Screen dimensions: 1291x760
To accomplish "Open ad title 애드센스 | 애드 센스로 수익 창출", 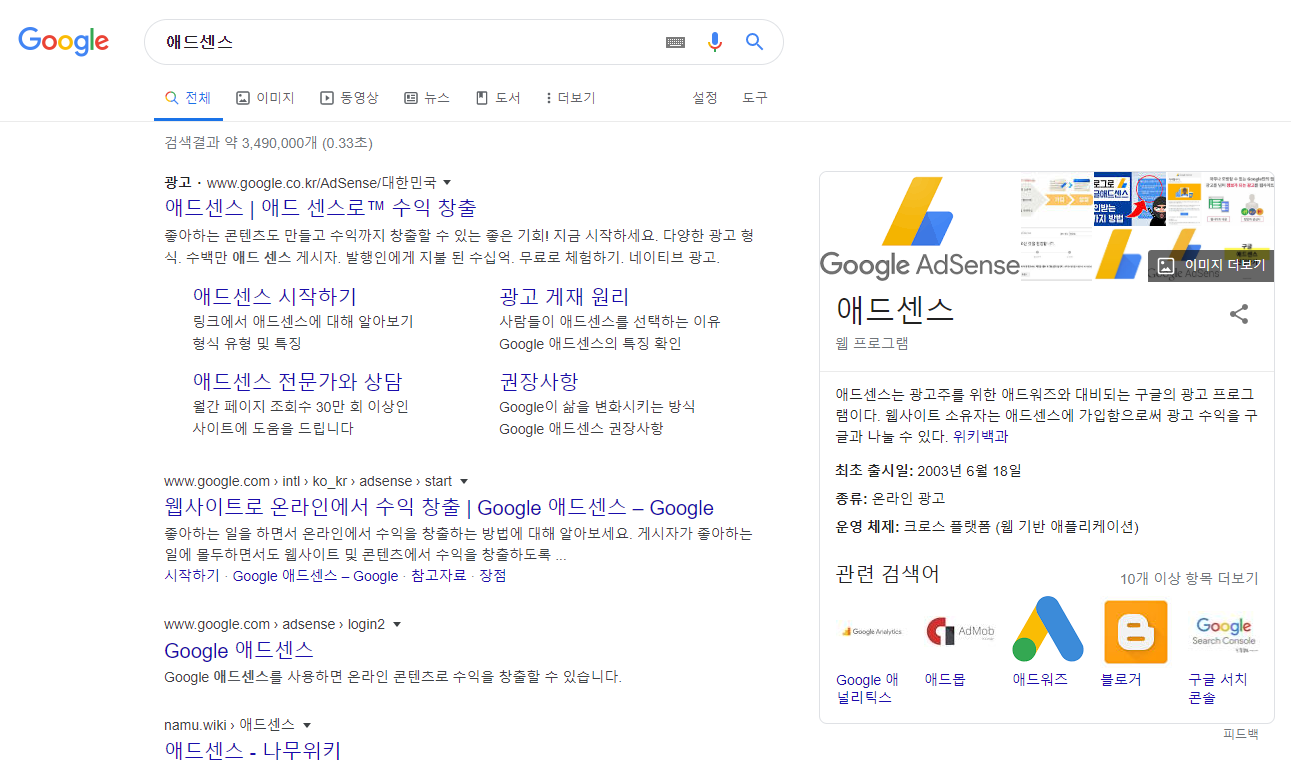I will pos(320,208).
